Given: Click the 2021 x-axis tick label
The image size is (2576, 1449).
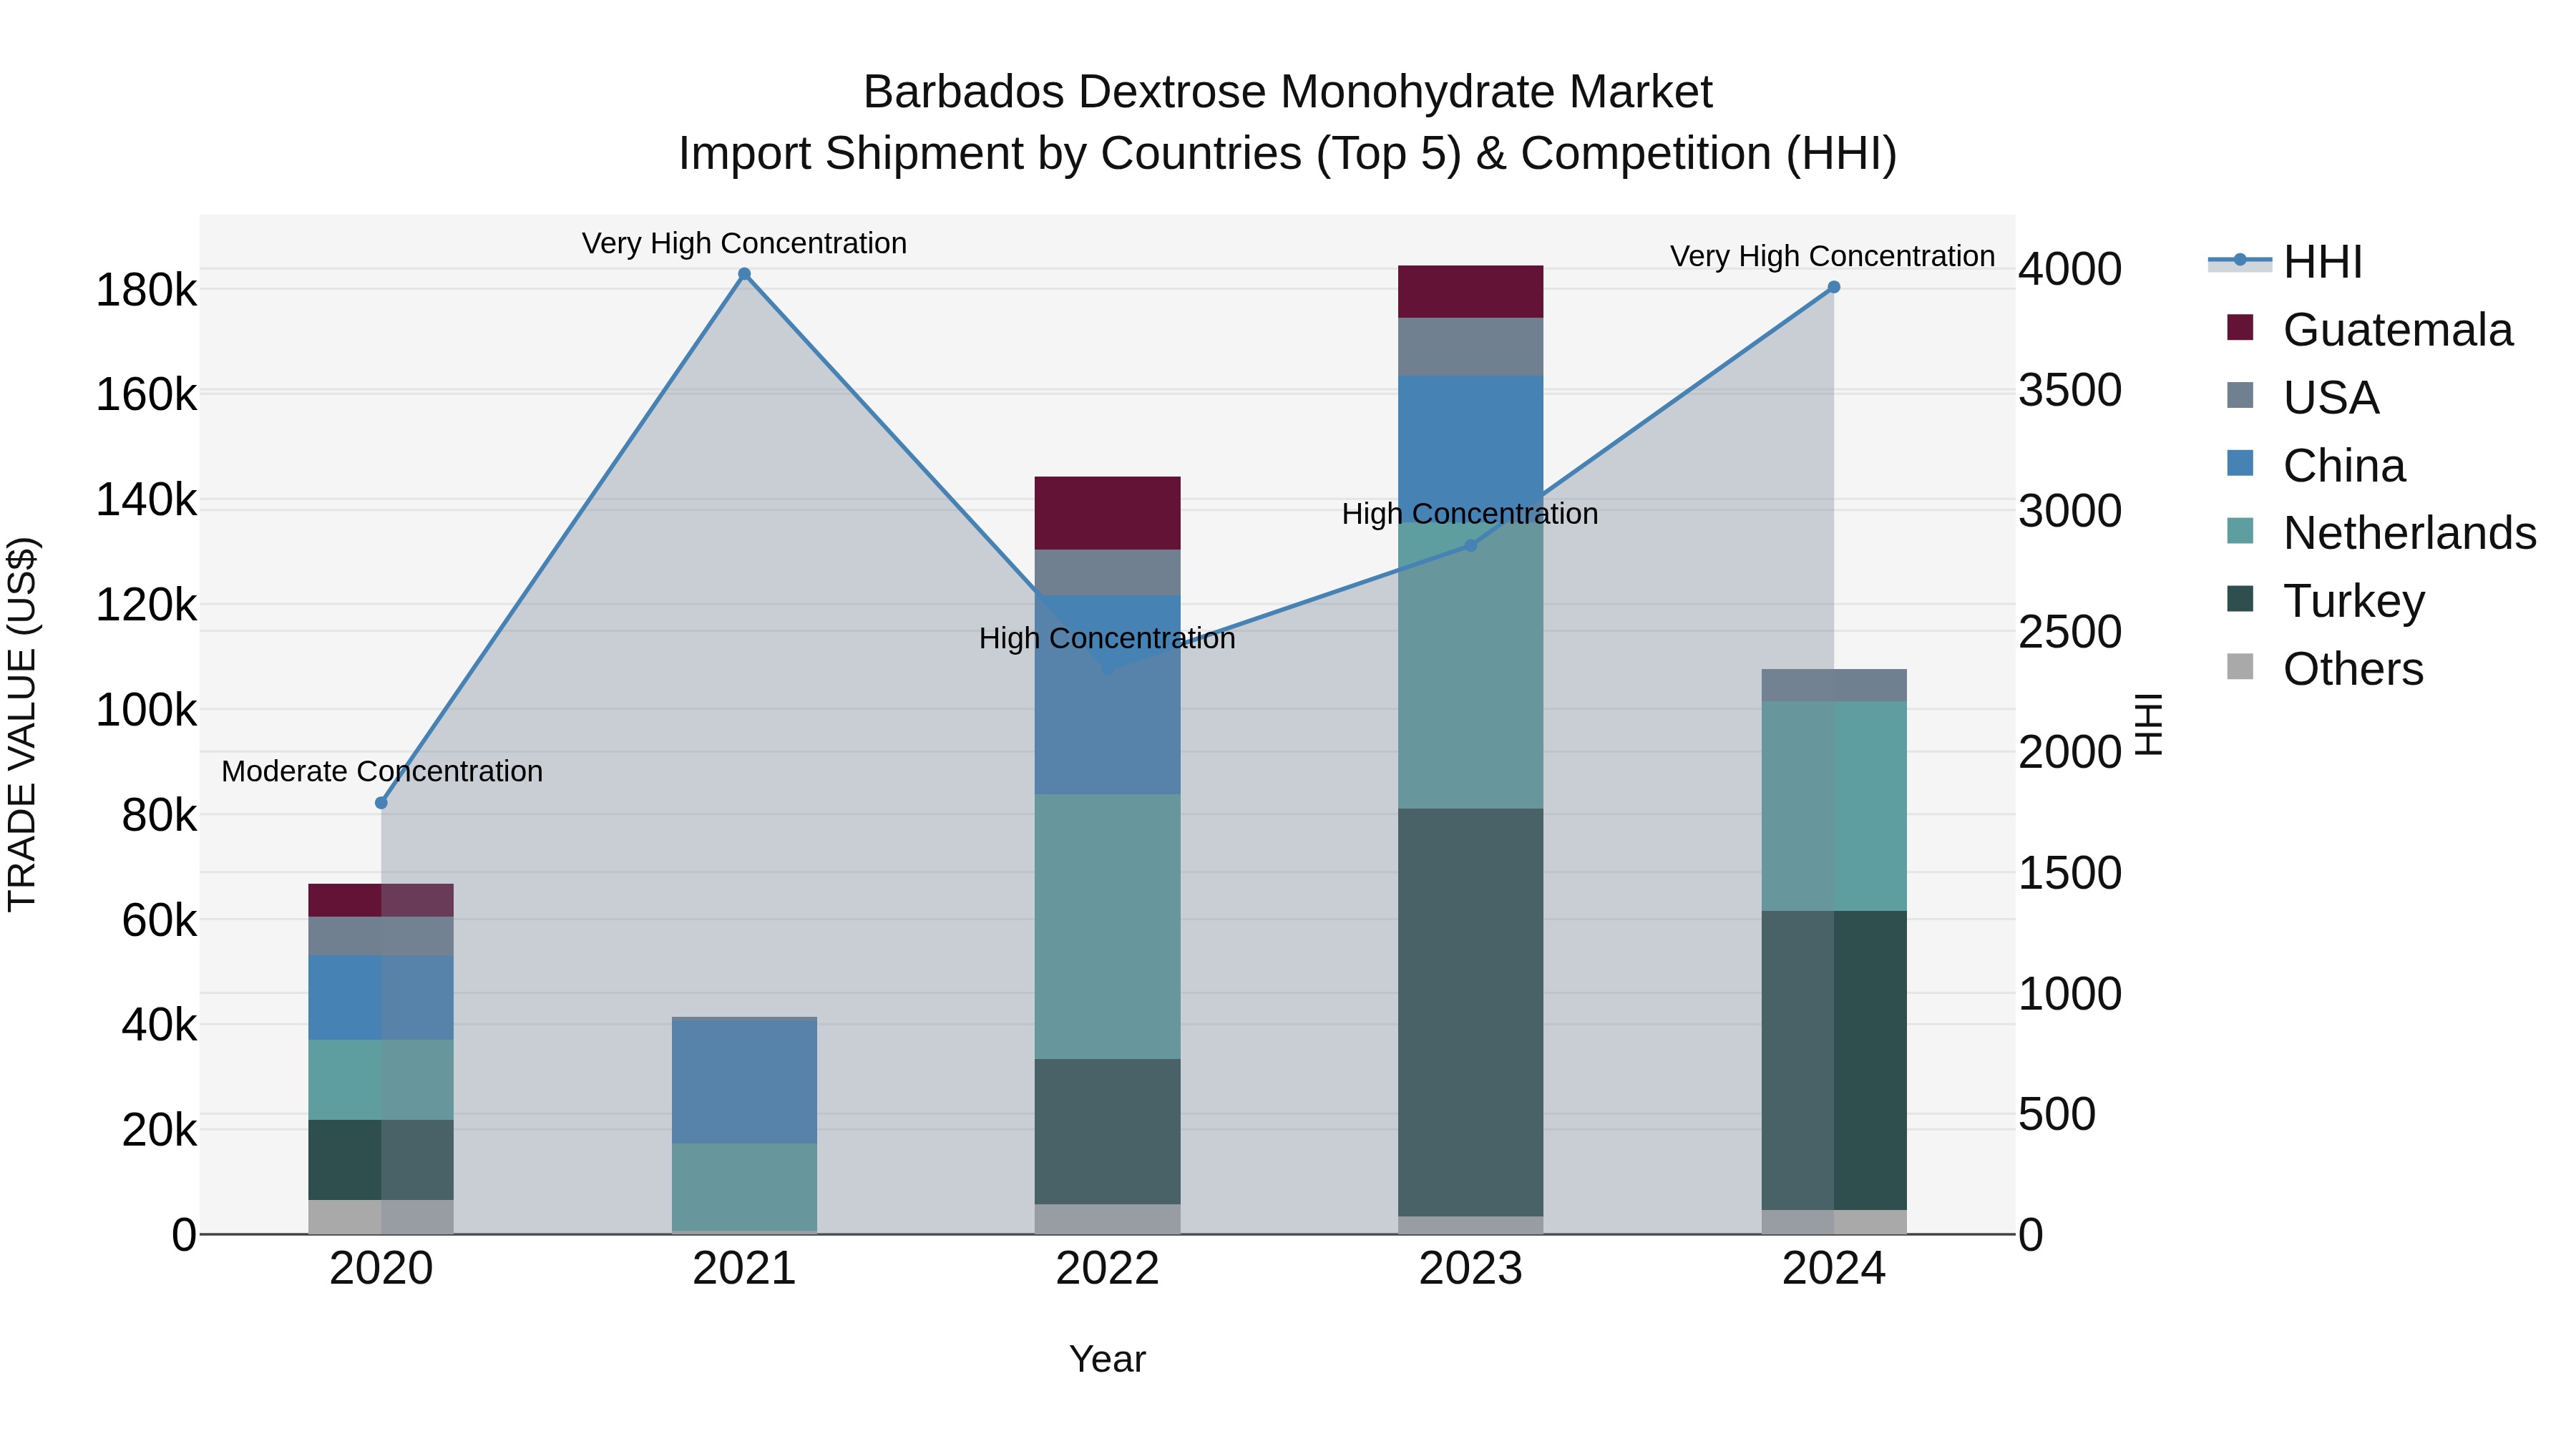Looking at the screenshot, I should pos(744,1269).
